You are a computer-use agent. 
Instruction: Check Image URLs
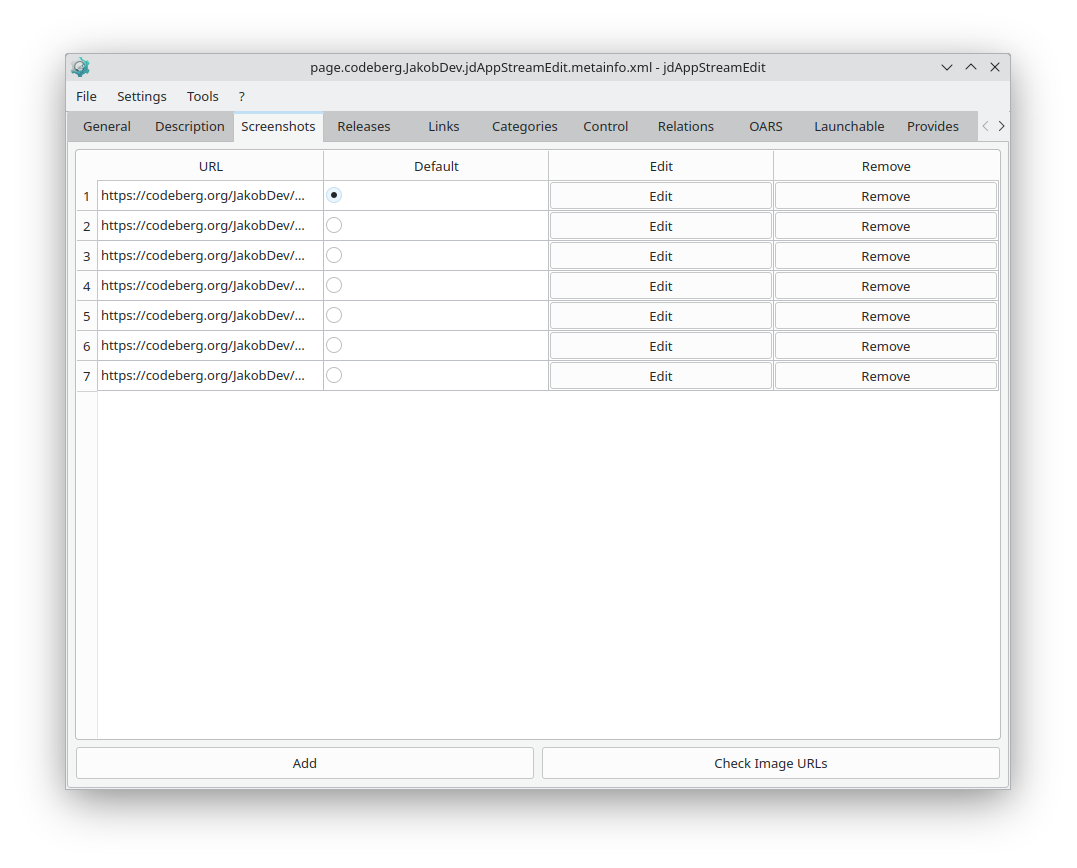[x=771, y=763]
